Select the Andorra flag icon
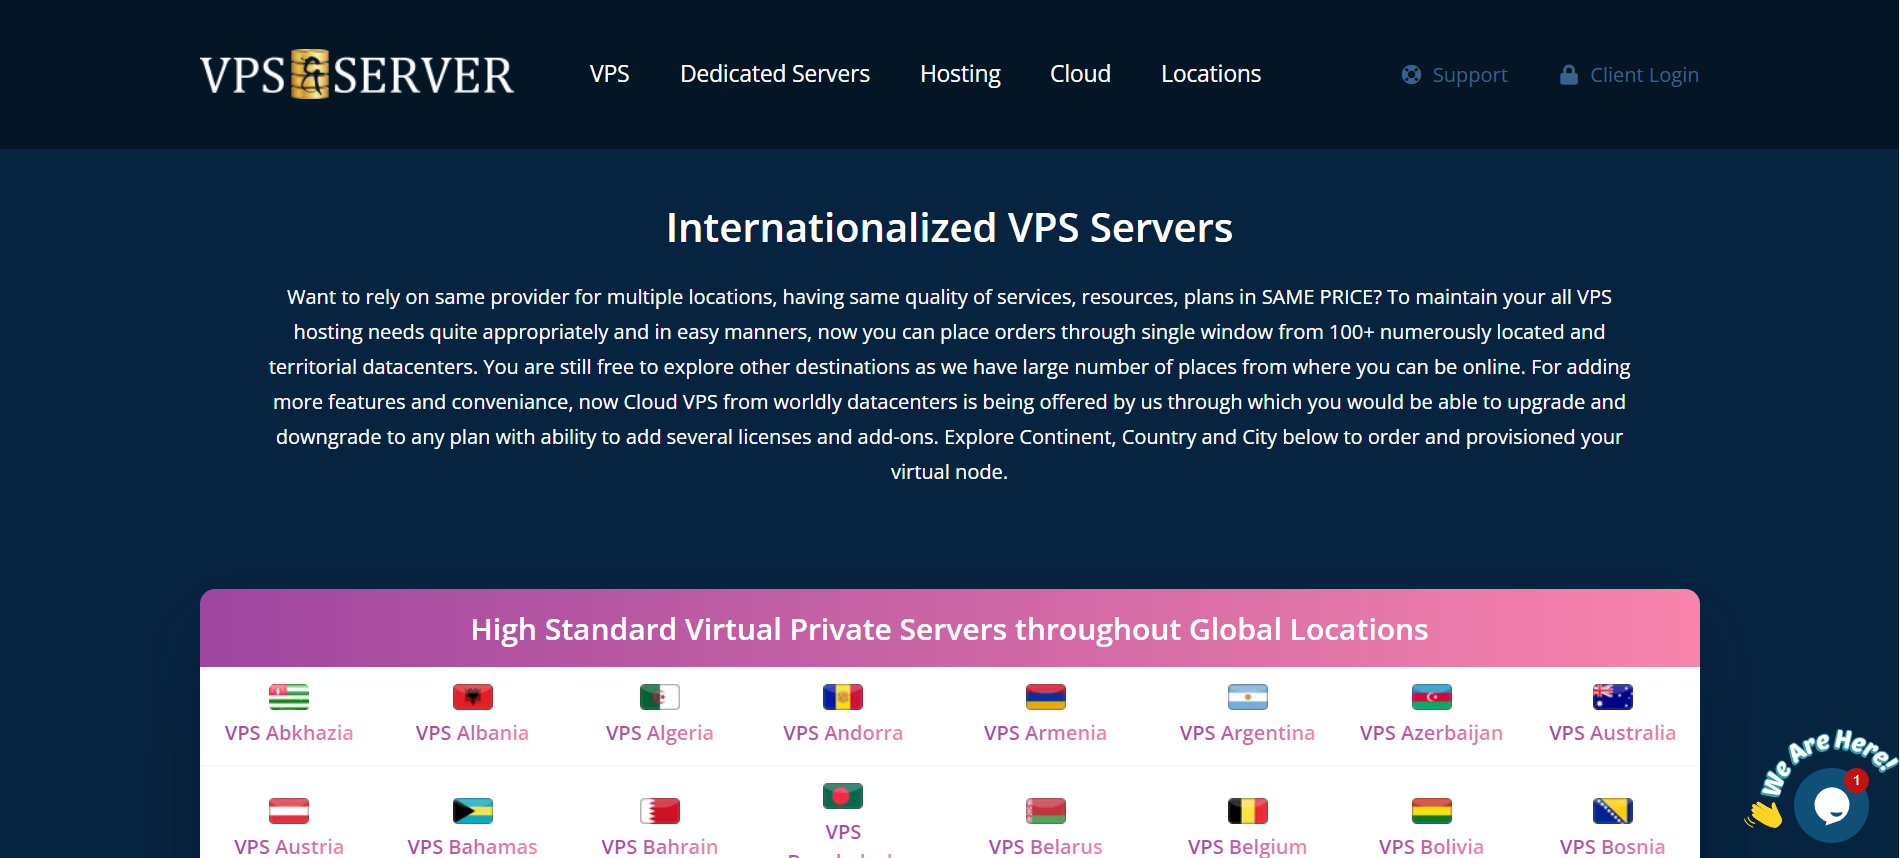This screenshot has height=858, width=1900. coord(842,697)
